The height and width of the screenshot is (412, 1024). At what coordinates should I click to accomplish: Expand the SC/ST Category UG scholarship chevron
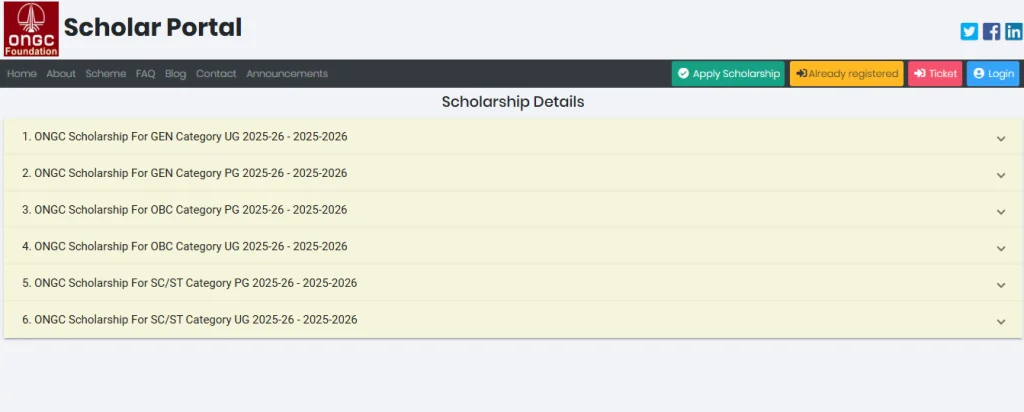click(1001, 321)
